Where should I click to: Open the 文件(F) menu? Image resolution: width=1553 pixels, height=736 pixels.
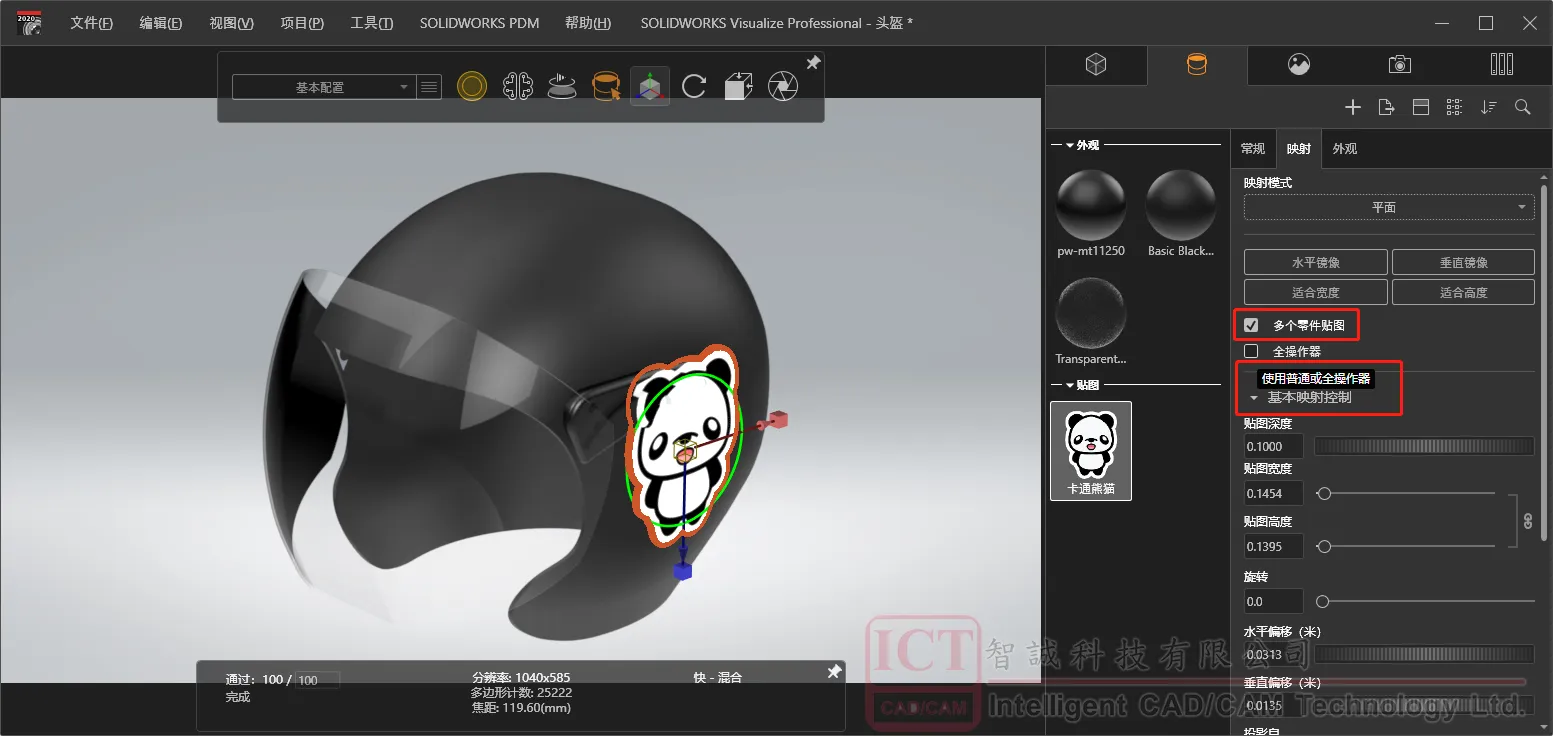coord(91,23)
